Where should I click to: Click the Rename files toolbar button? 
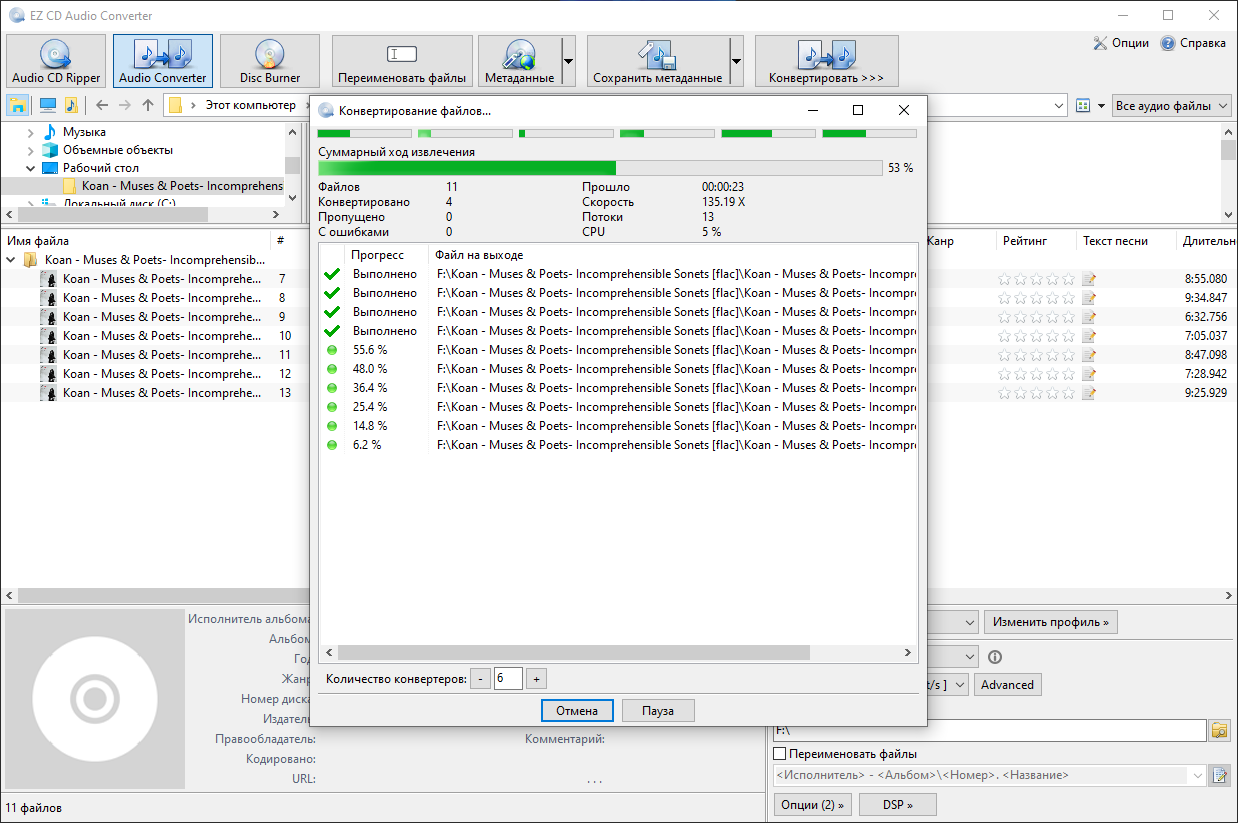pyautogui.click(x=402, y=61)
